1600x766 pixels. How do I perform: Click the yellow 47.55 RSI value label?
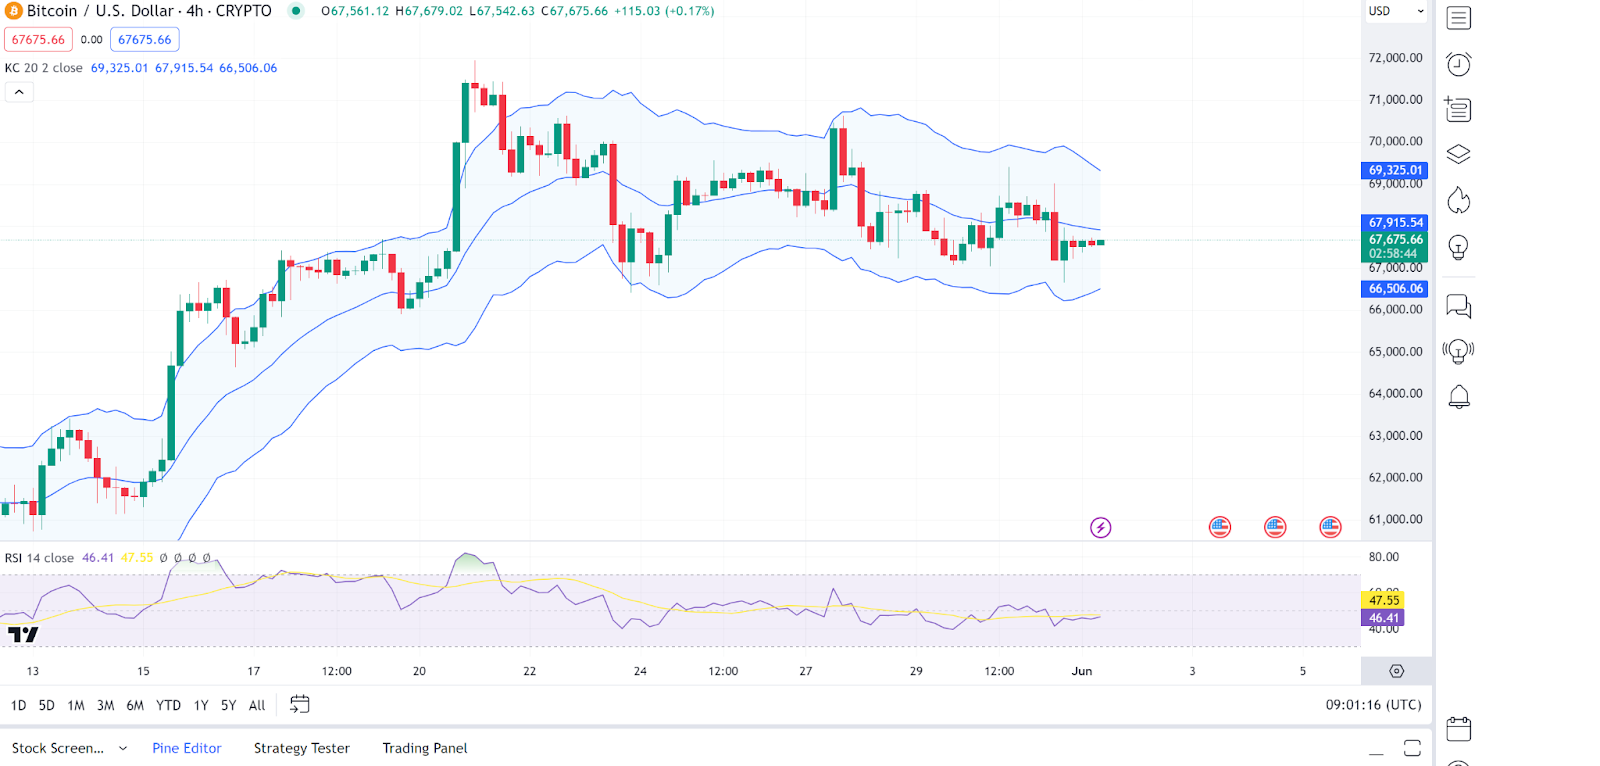click(x=1384, y=600)
